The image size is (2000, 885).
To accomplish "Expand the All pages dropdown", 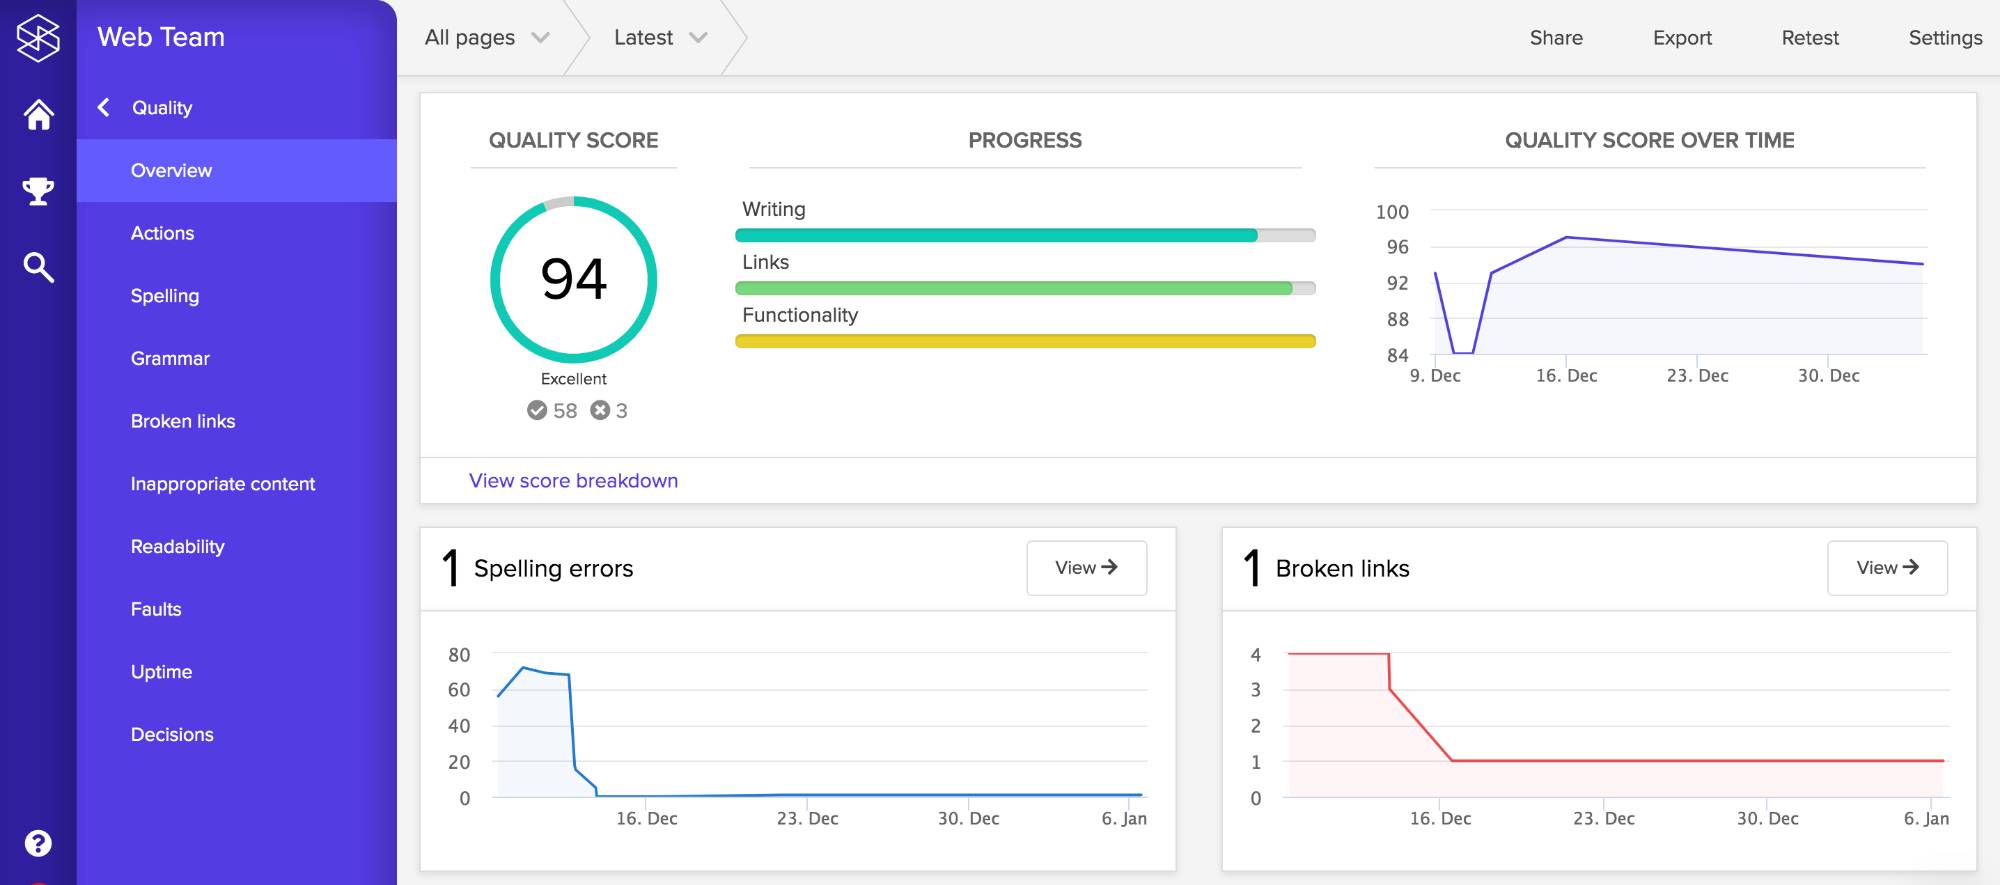I will [486, 38].
